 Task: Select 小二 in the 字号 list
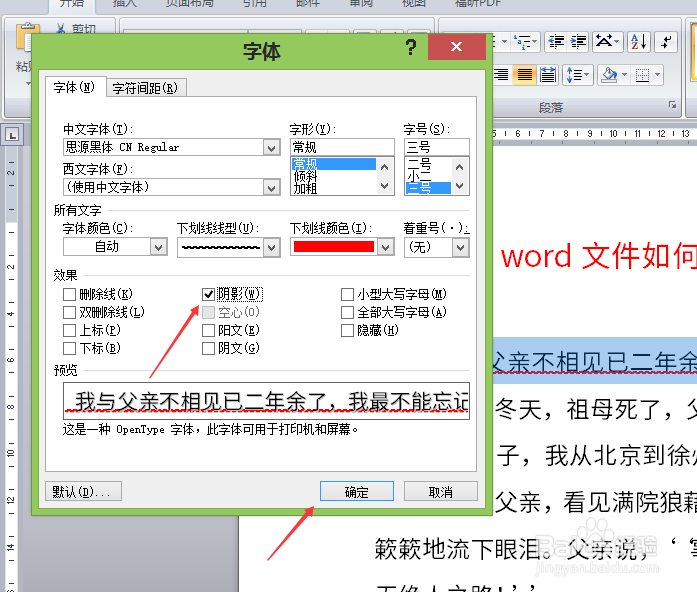428,176
